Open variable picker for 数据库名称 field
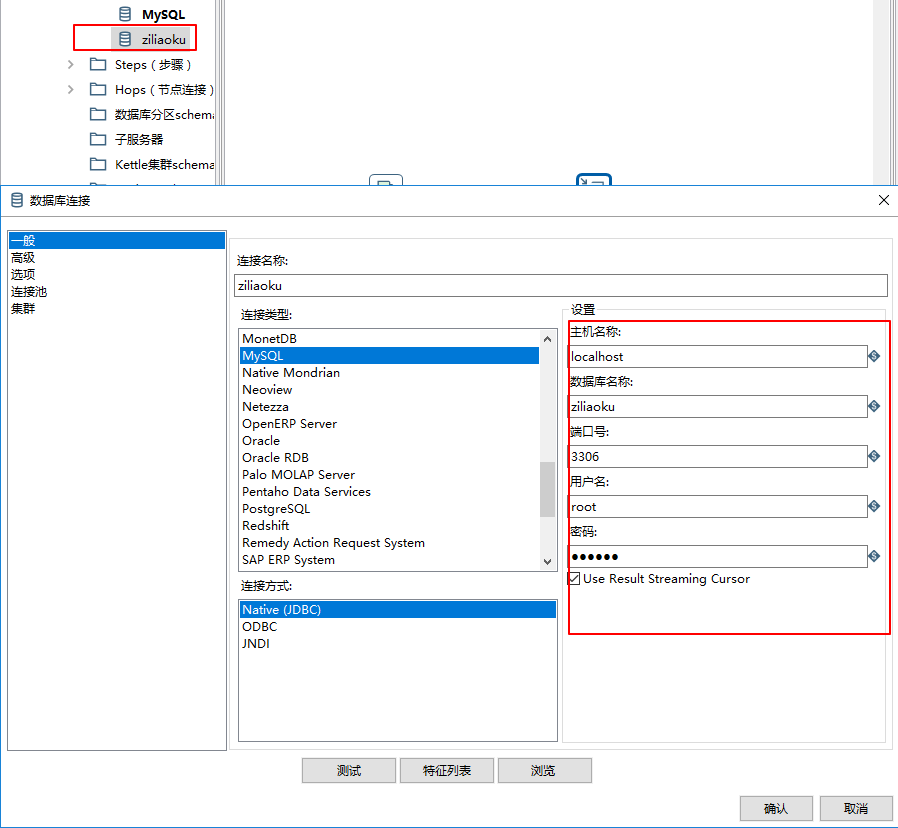898x828 pixels. point(874,406)
